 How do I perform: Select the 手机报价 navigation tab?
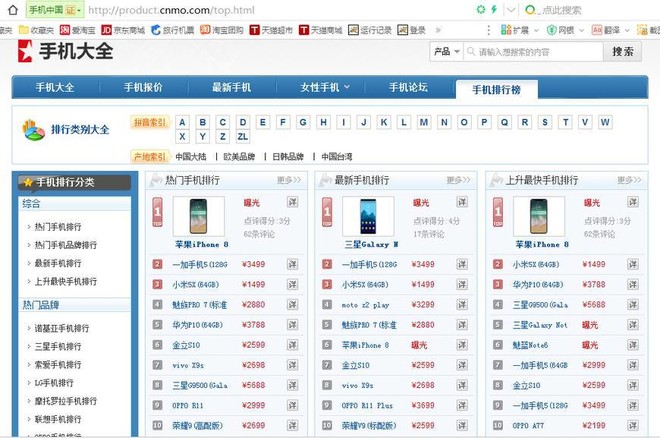143,88
